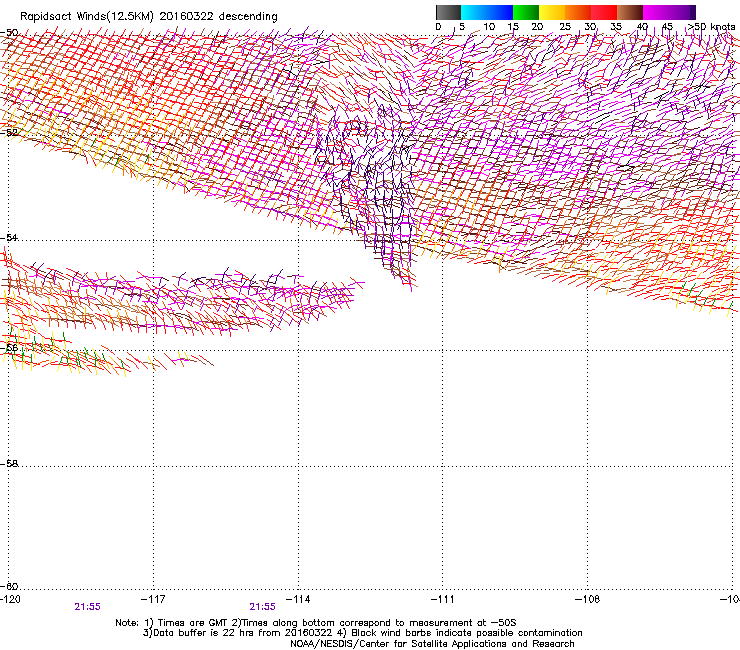Click the '>50 knots' legend label
The width and height of the screenshot is (740, 650).
[x=711, y=27]
